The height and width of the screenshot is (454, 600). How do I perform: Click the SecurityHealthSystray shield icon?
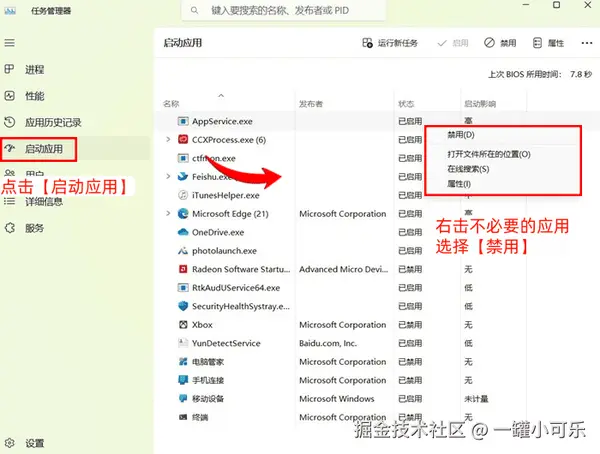click(183, 306)
